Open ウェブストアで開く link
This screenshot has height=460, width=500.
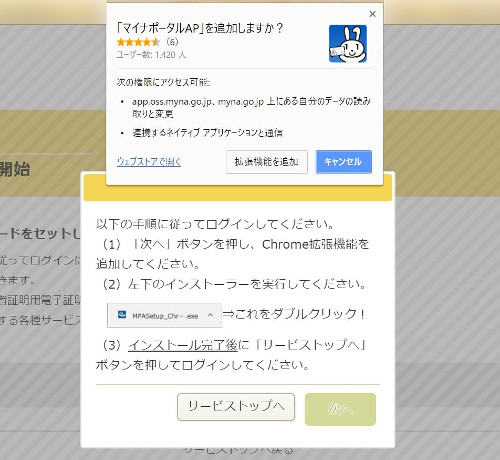pyautogui.click(x=149, y=162)
